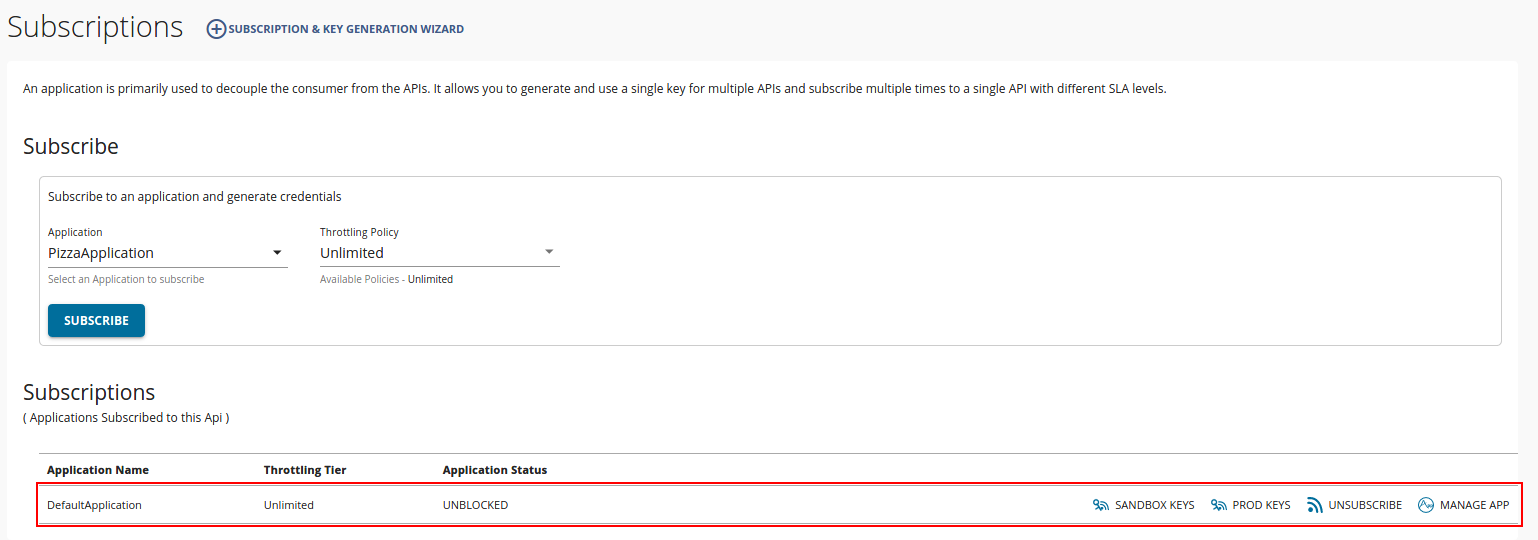Expand the Application dropdown arrow
Viewport: 1538px width, 540px height.
(x=277, y=253)
